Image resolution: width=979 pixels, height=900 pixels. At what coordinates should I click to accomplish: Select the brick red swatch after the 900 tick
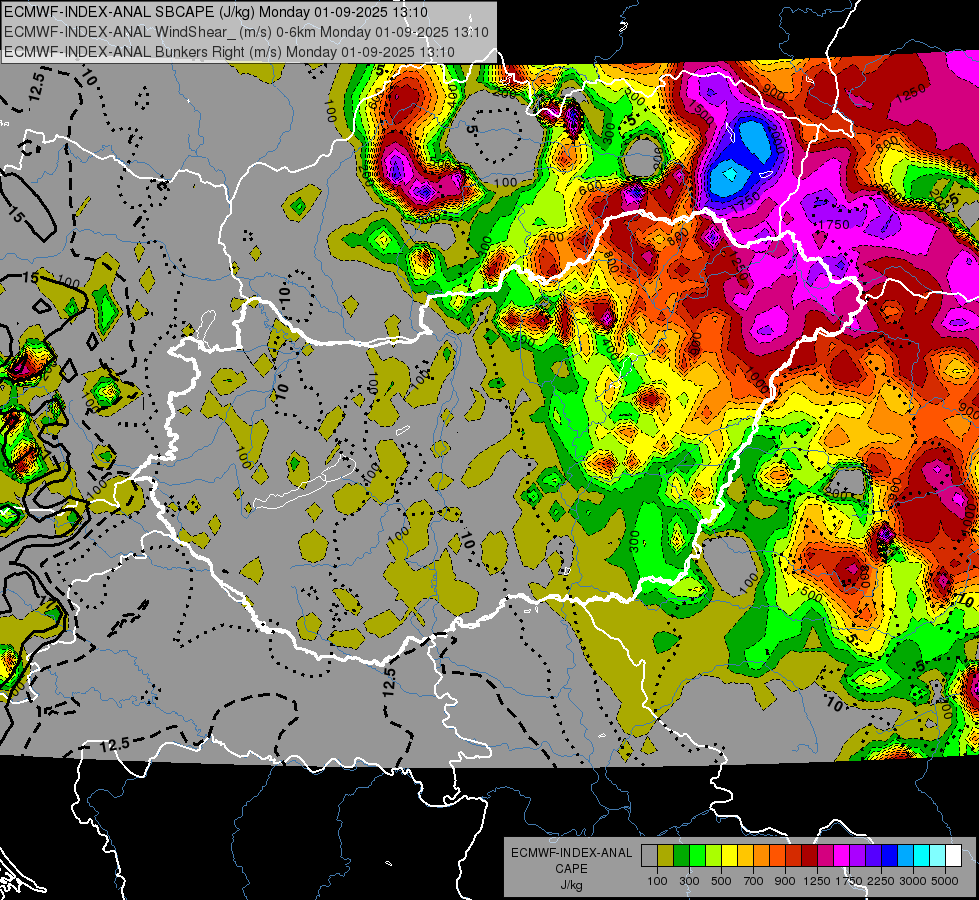794,856
